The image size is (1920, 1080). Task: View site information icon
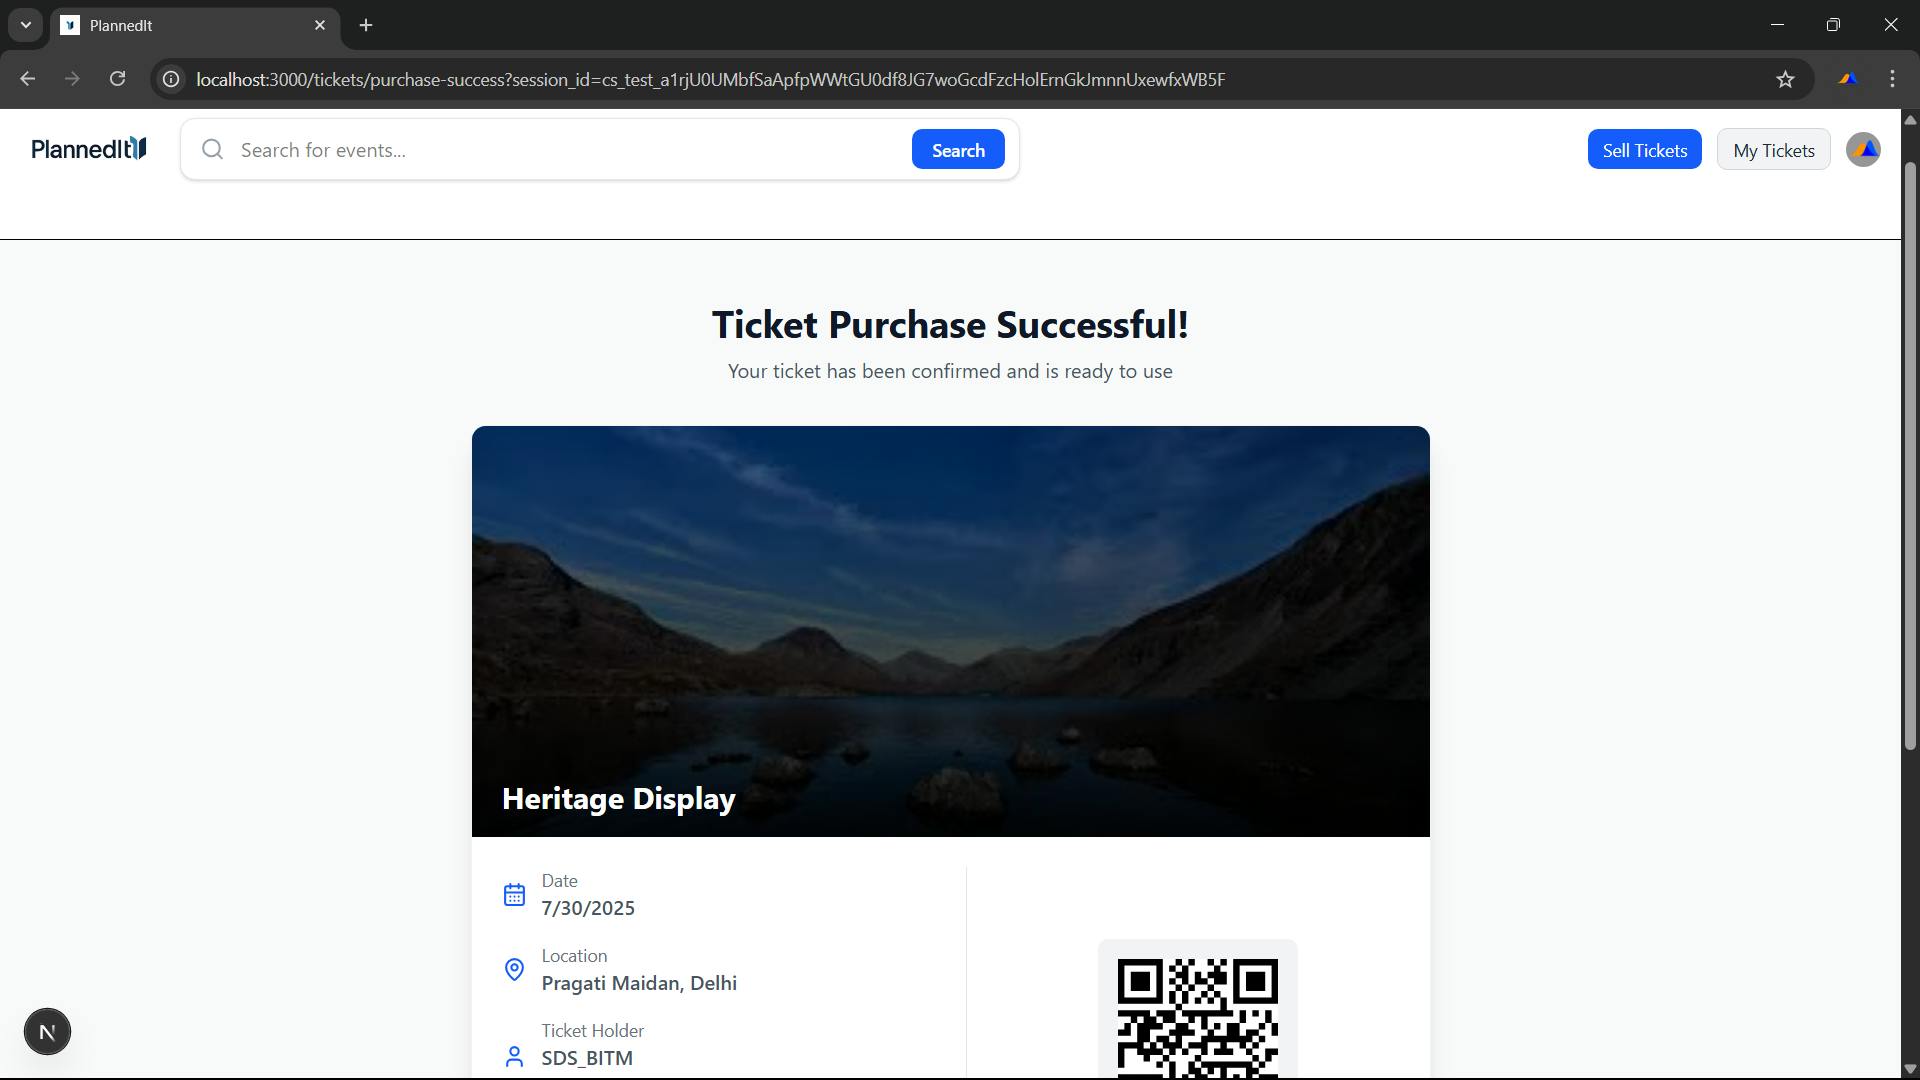click(x=171, y=79)
